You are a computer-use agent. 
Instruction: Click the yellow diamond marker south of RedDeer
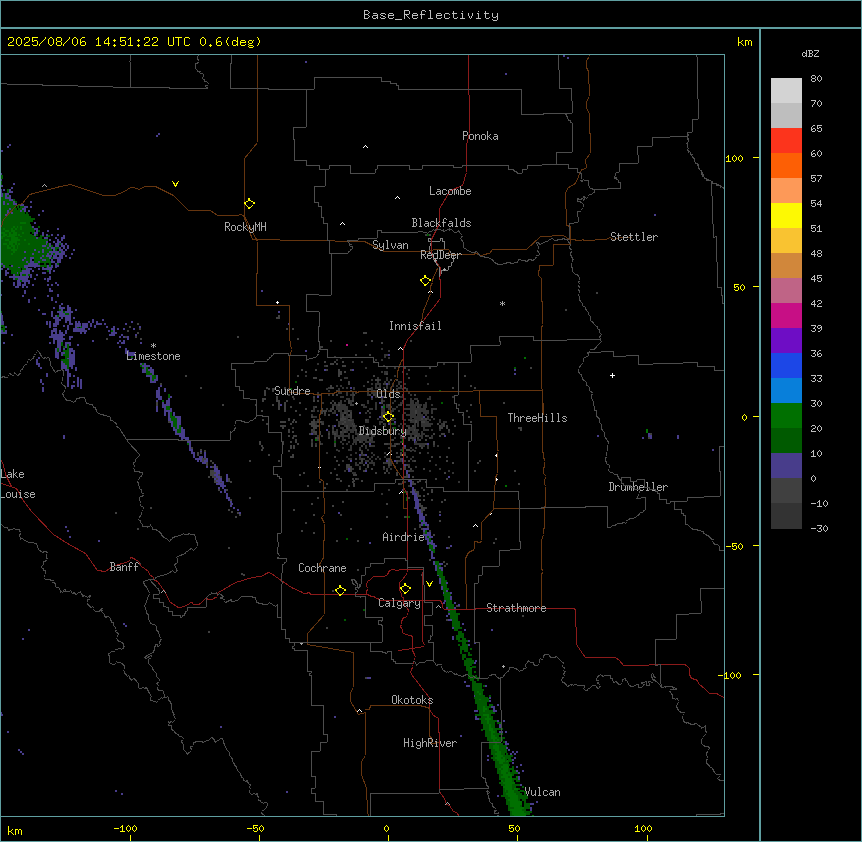(x=426, y=281)
